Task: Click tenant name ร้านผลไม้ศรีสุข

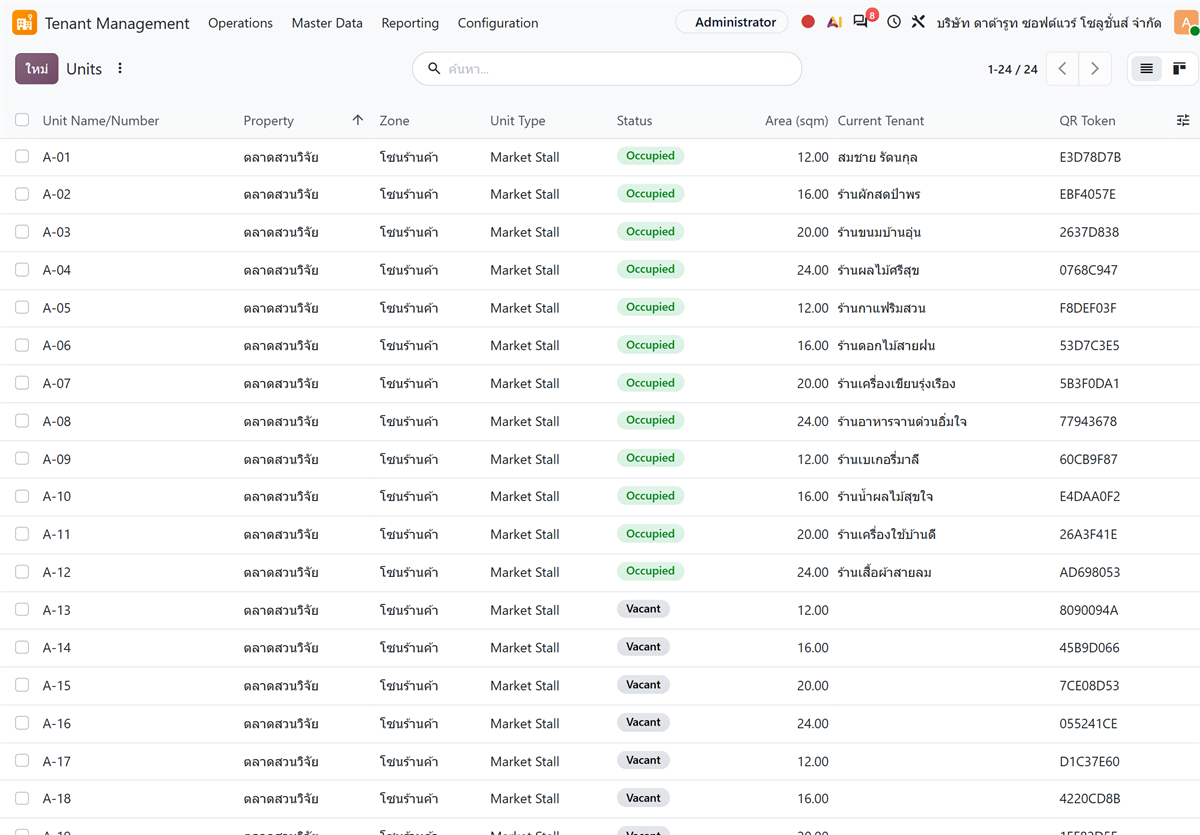Action: [x=878, y=270]
